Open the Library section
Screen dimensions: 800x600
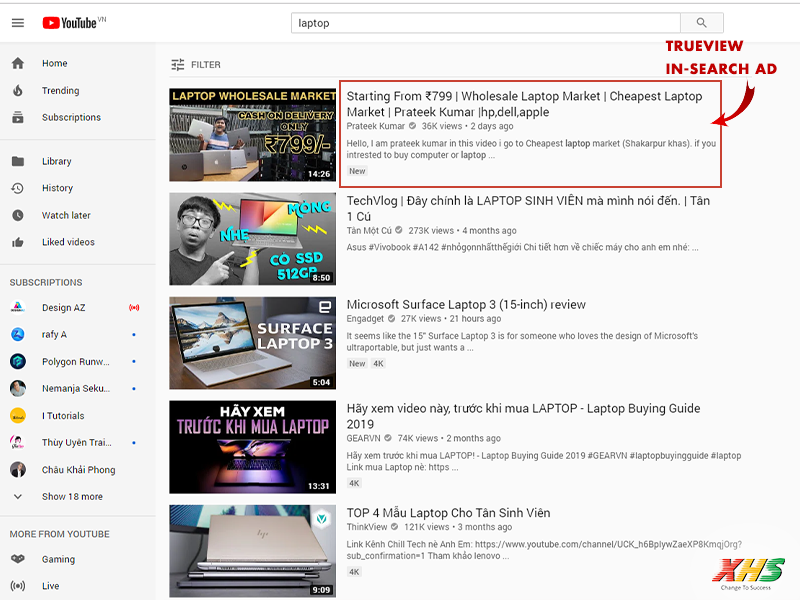point(56,161)
